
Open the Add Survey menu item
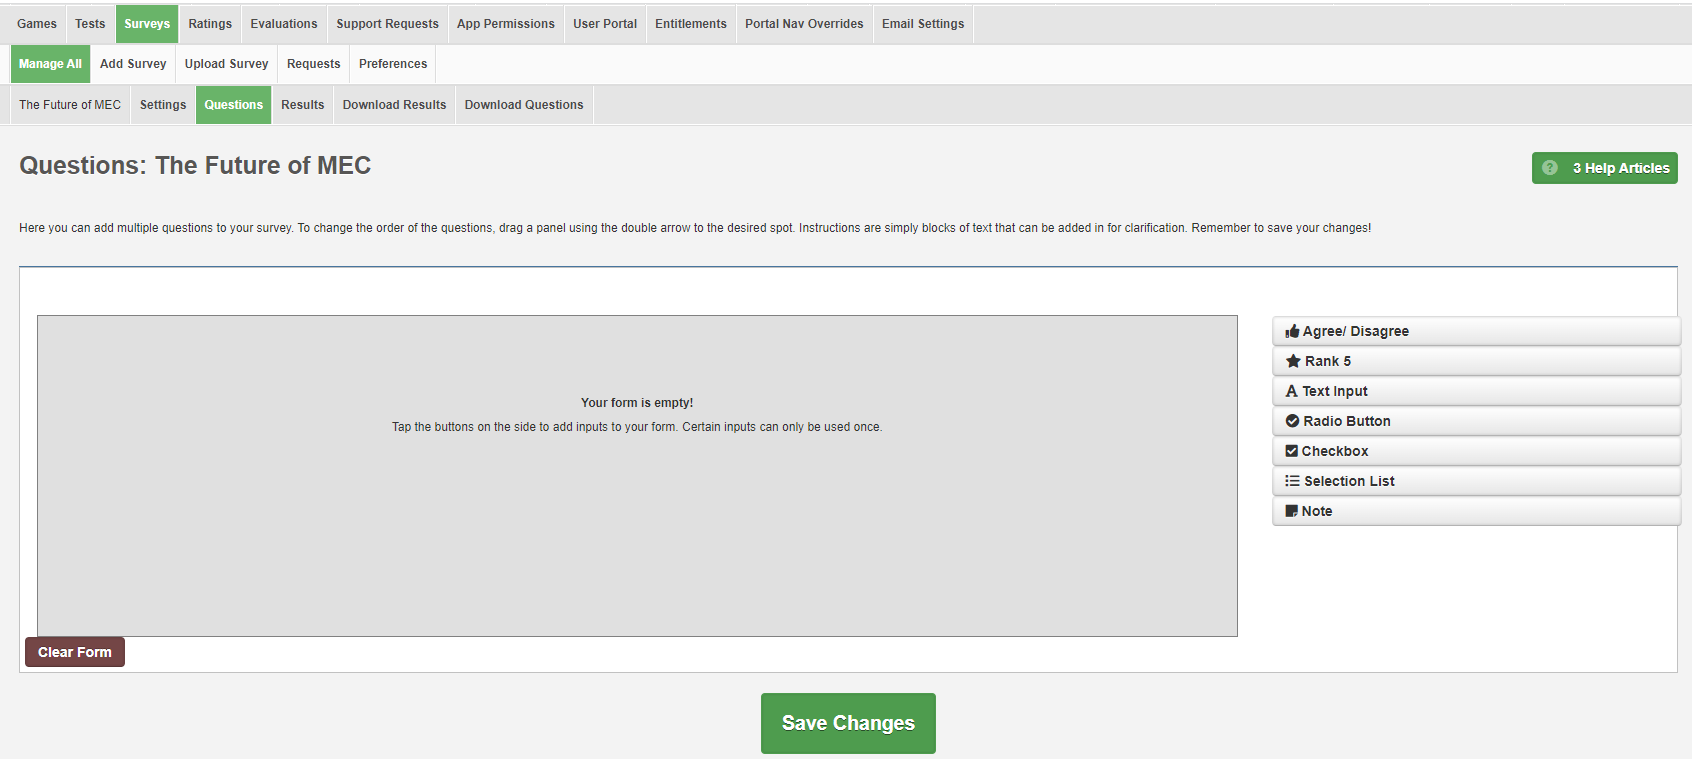point(133,64)
